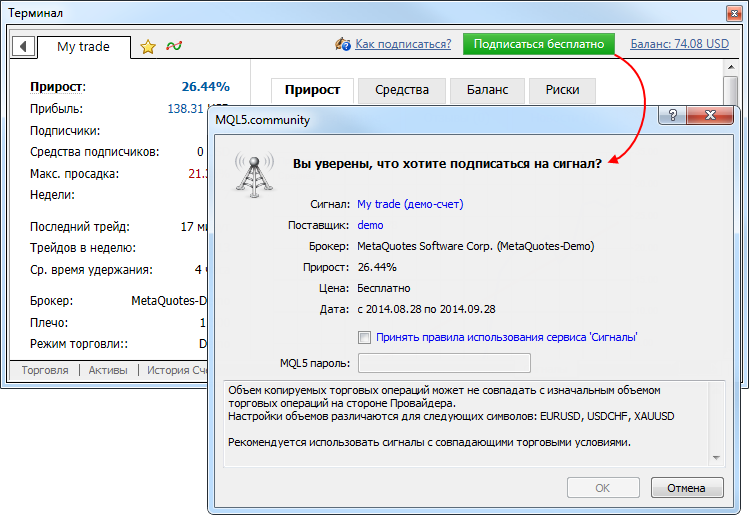Select the My trade tab
The height and width of the screenshot is (515, 749).
(x=84, y=47)
